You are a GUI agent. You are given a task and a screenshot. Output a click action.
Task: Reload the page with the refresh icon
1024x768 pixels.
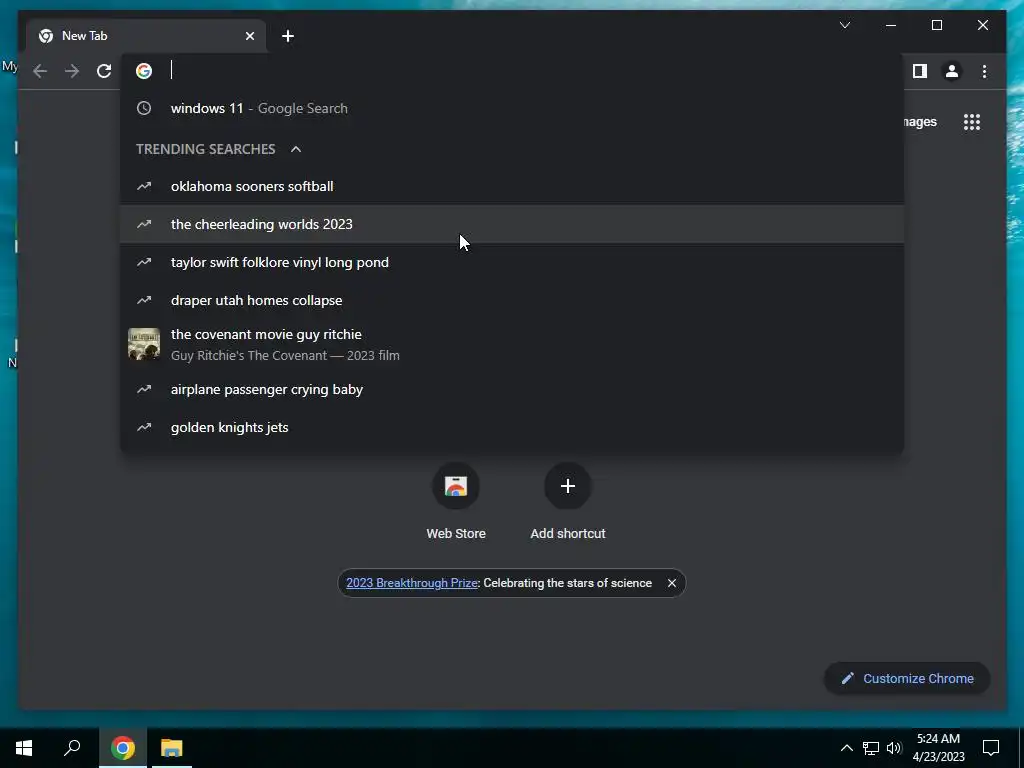pos(104,71)
